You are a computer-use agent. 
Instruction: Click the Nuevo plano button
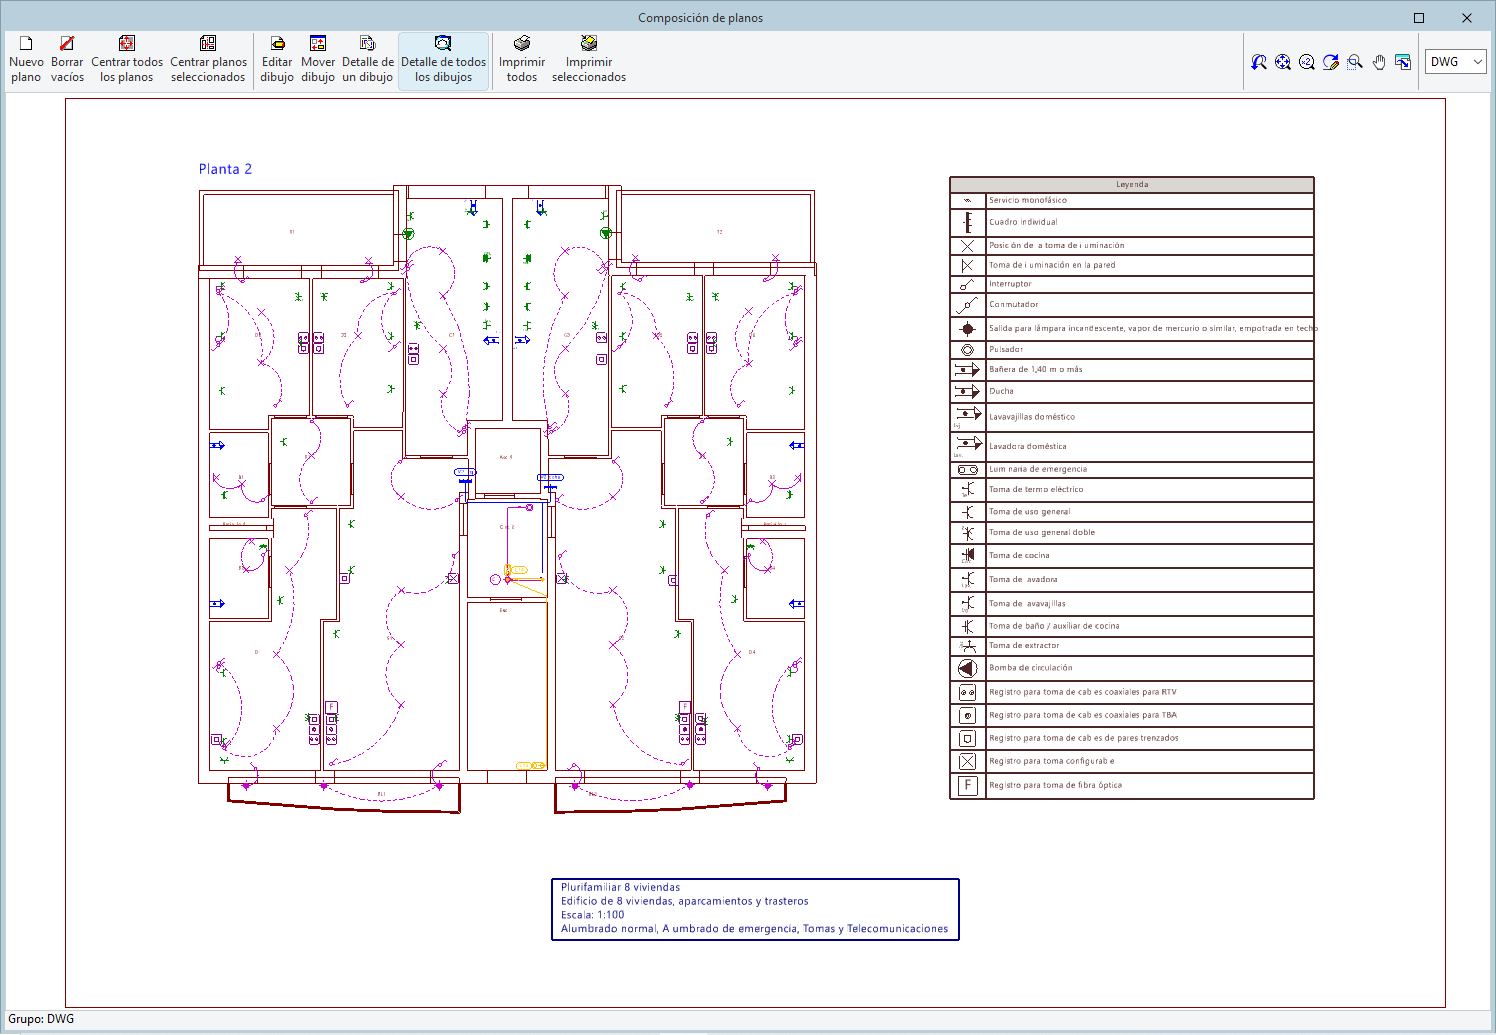tap(26, 61)
